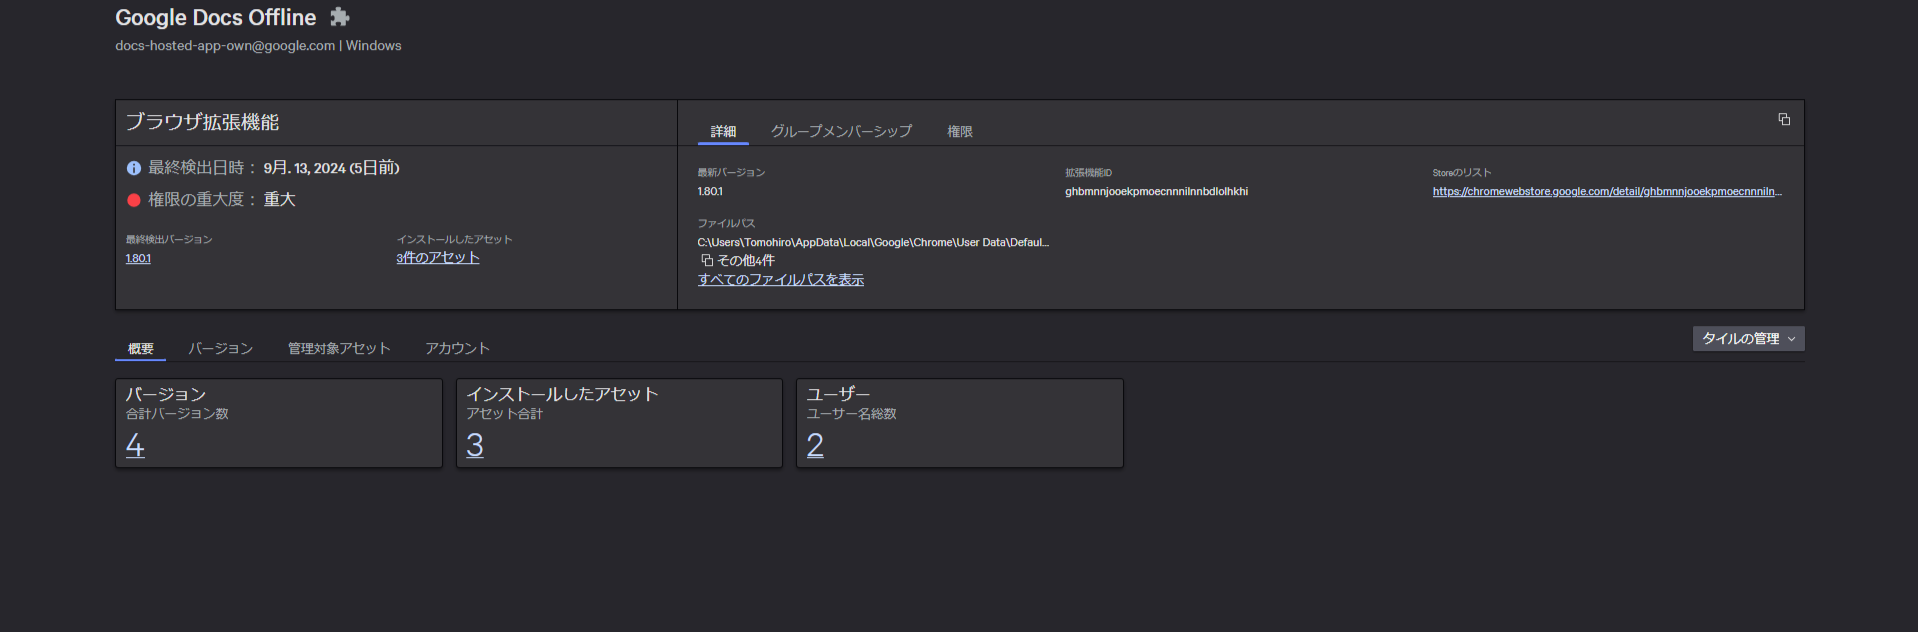Click the date 9月. 13, 2024 (5日前)
This screenshot has width=1918, height=632.
click(x=331, y=168)
